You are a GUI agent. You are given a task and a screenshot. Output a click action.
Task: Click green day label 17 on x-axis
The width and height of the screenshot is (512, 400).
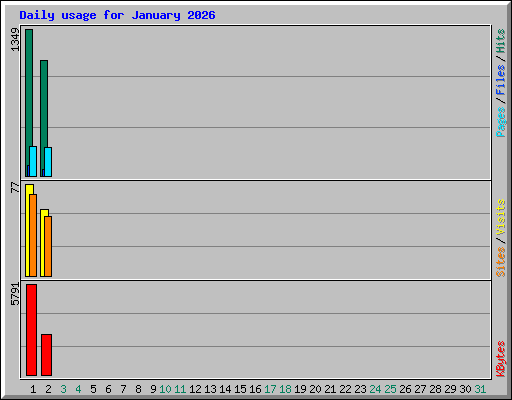click(x=270, y=389)
